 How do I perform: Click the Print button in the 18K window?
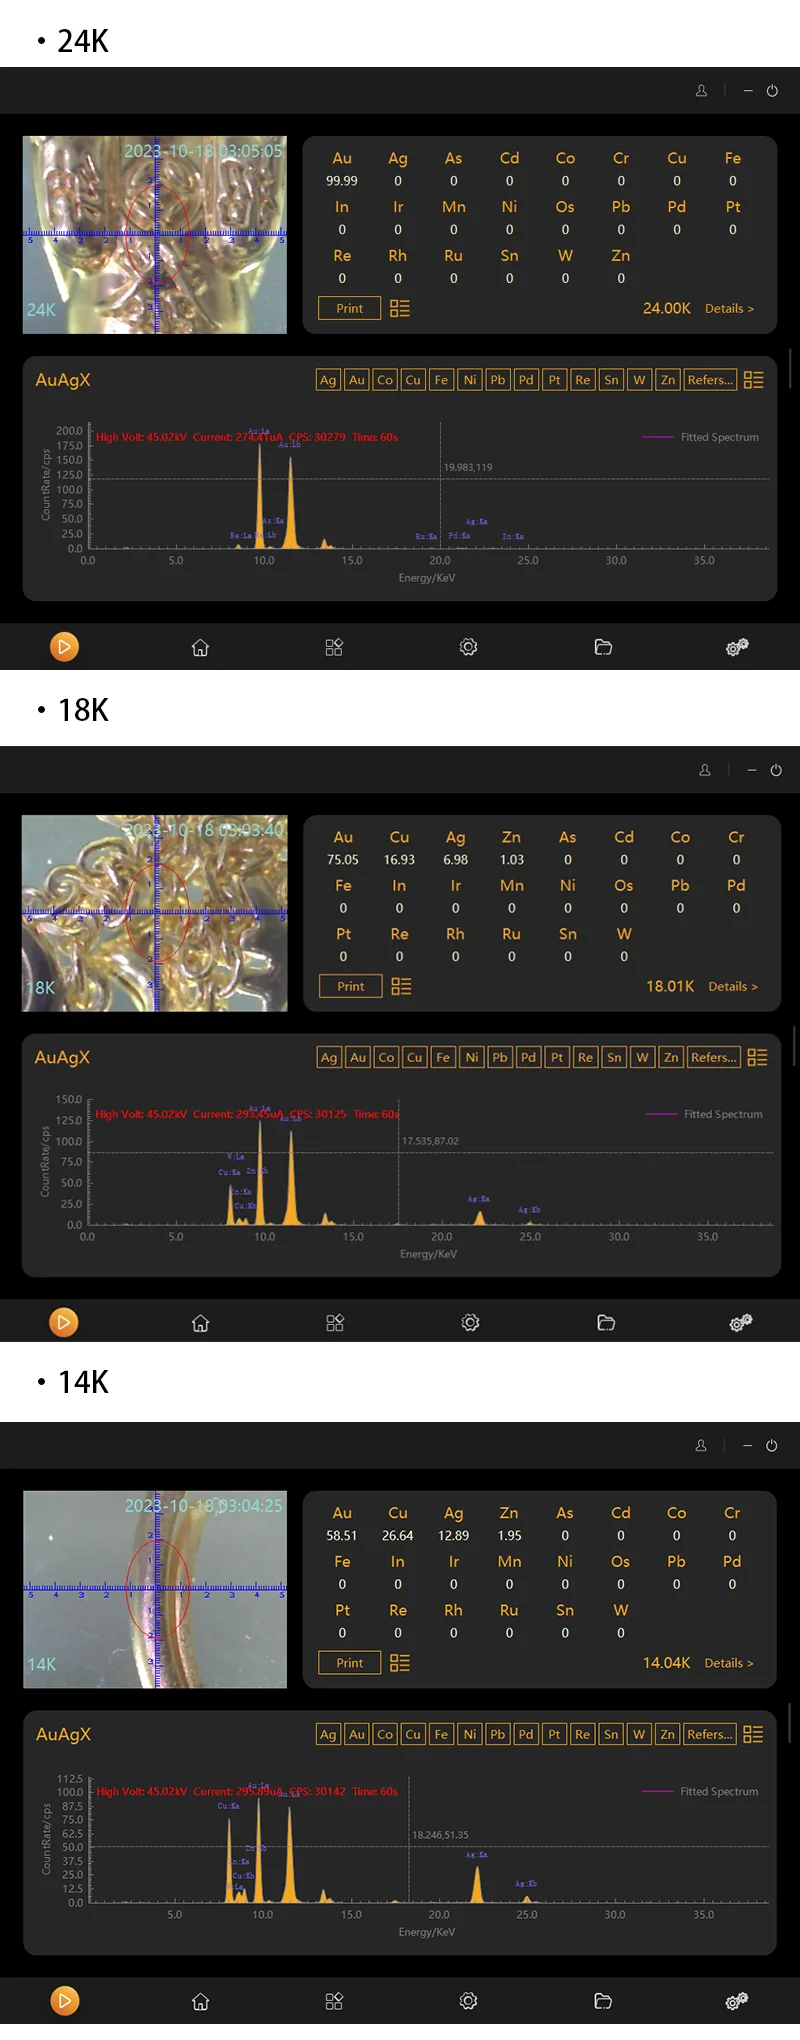pyautogui.click(x=351, y=986)
